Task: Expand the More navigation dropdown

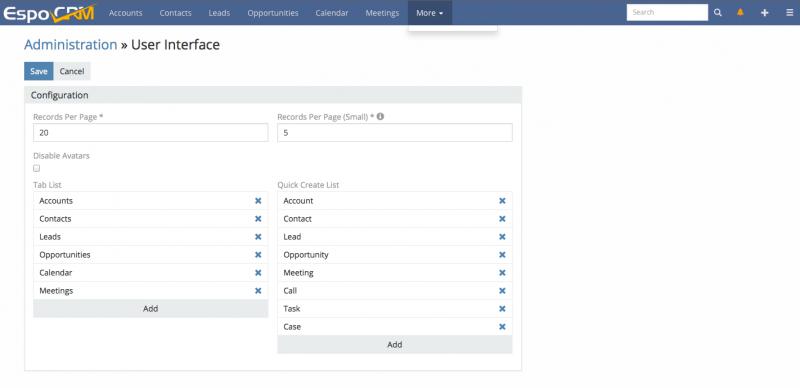Action: pos(430,13)
